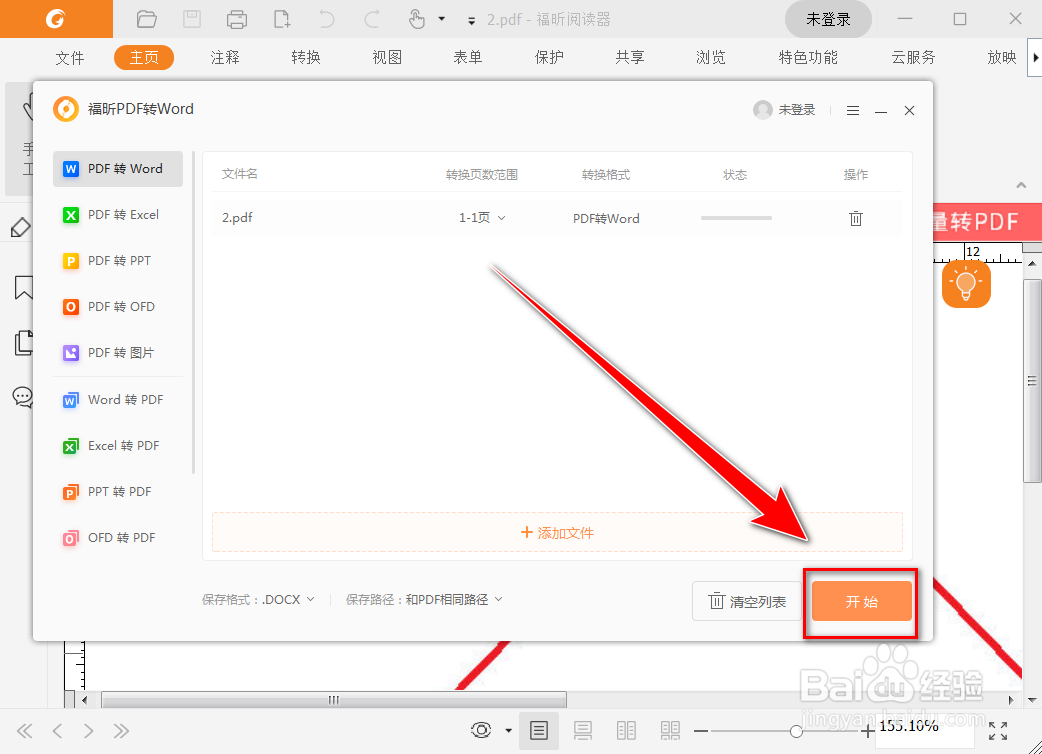Select PPT 转 PDF conversion
The height and width of the screenshot is (754, 1042).
coord(118,492)
